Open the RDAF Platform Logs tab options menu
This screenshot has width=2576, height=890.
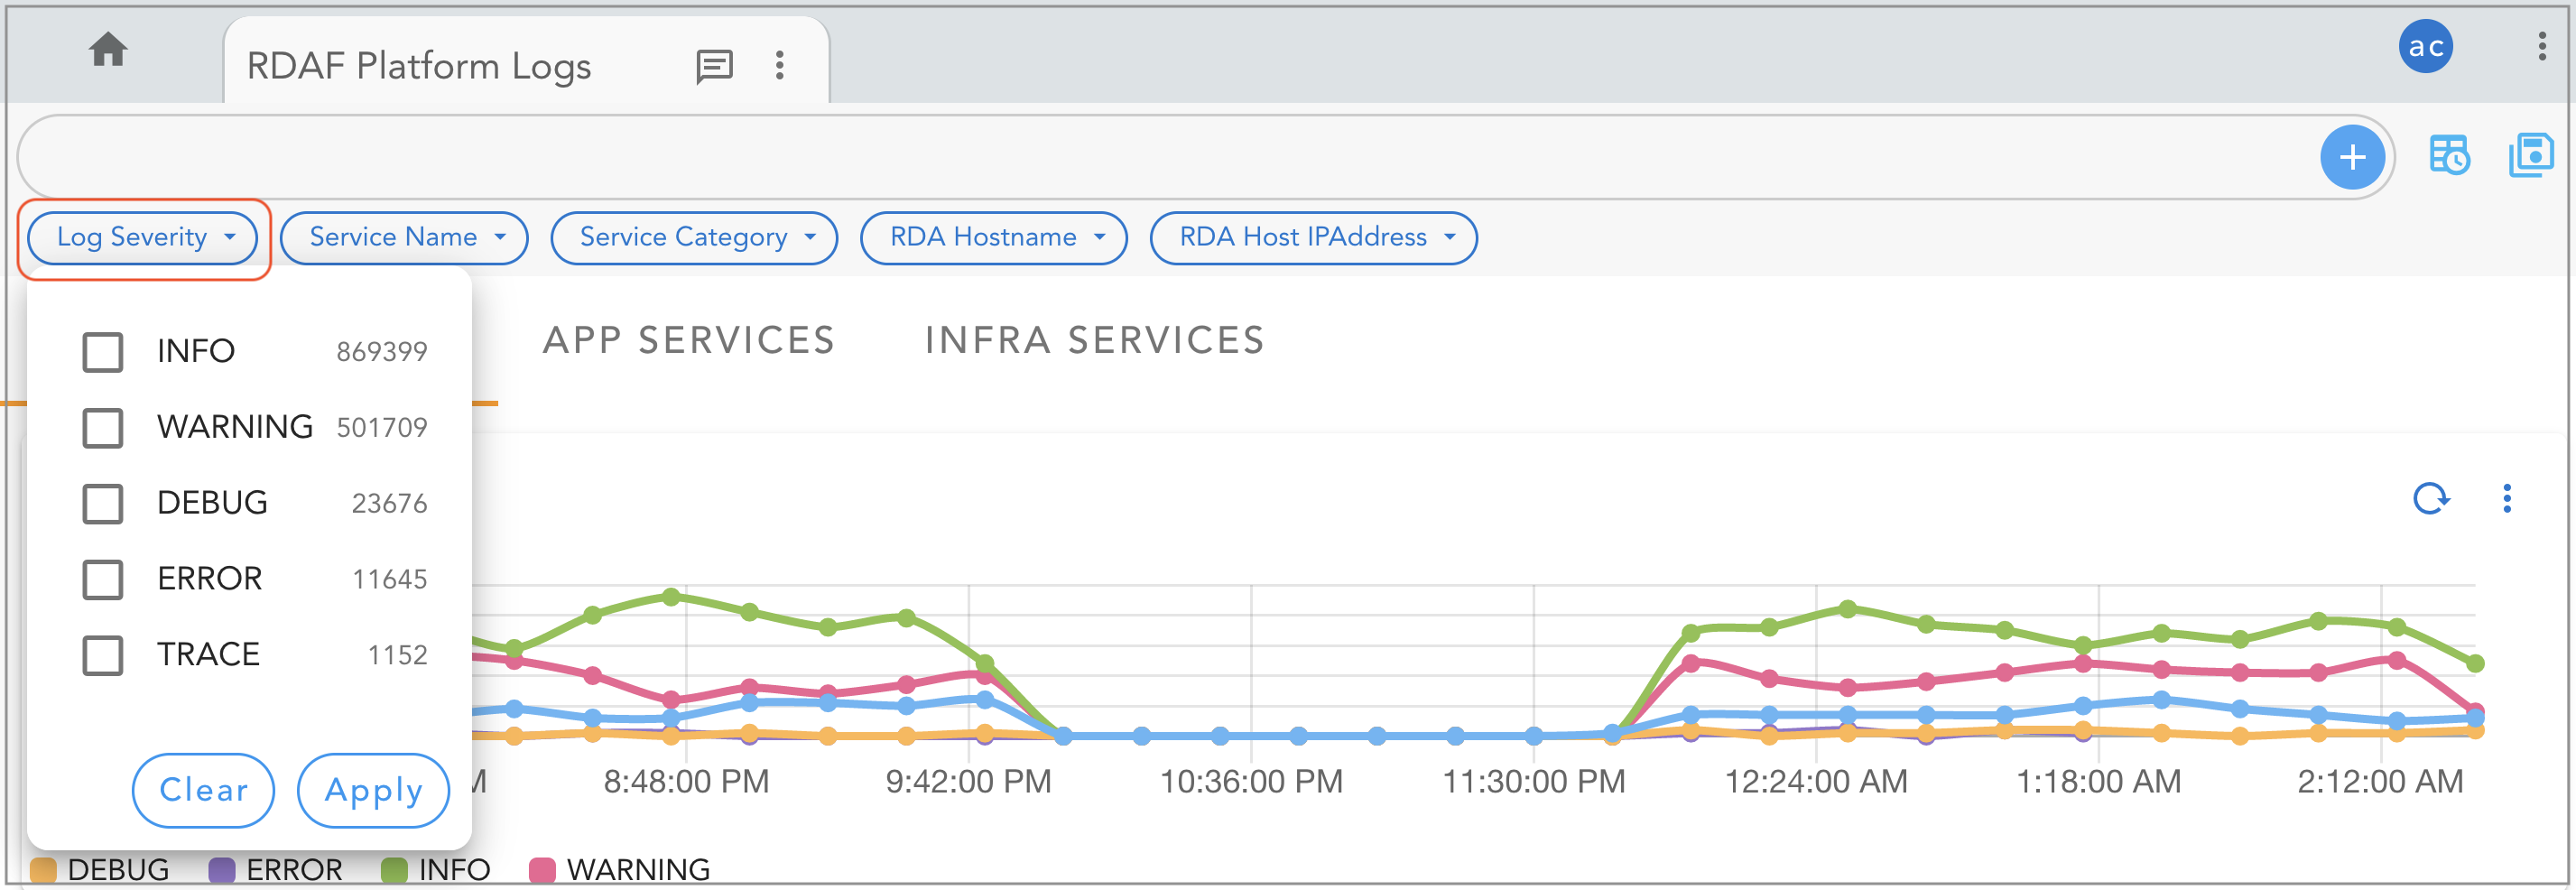(x=780, y=66)
